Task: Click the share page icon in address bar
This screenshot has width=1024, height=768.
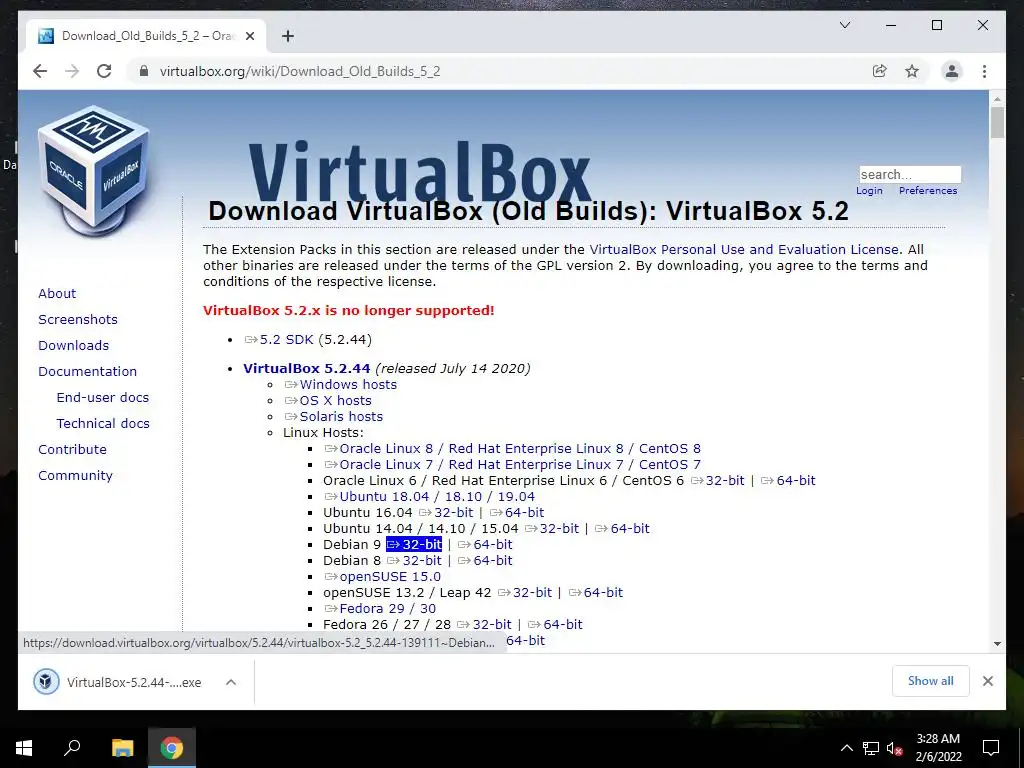Action: [880, 71]
